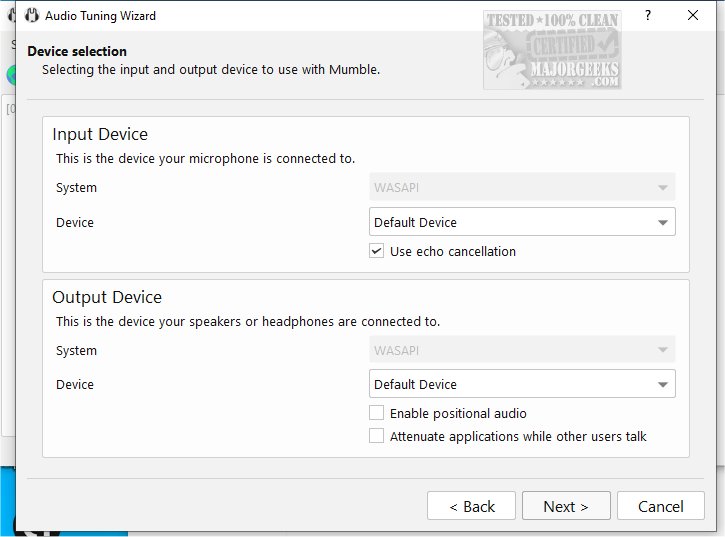Click the Device selection page heading
Screen dimensions: 725x537
tap(77, 51)
